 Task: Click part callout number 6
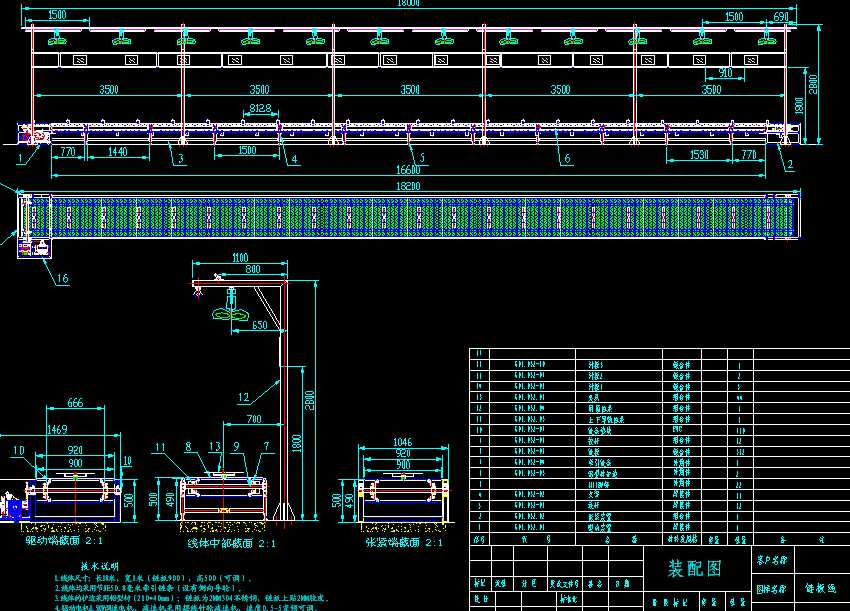567,158
